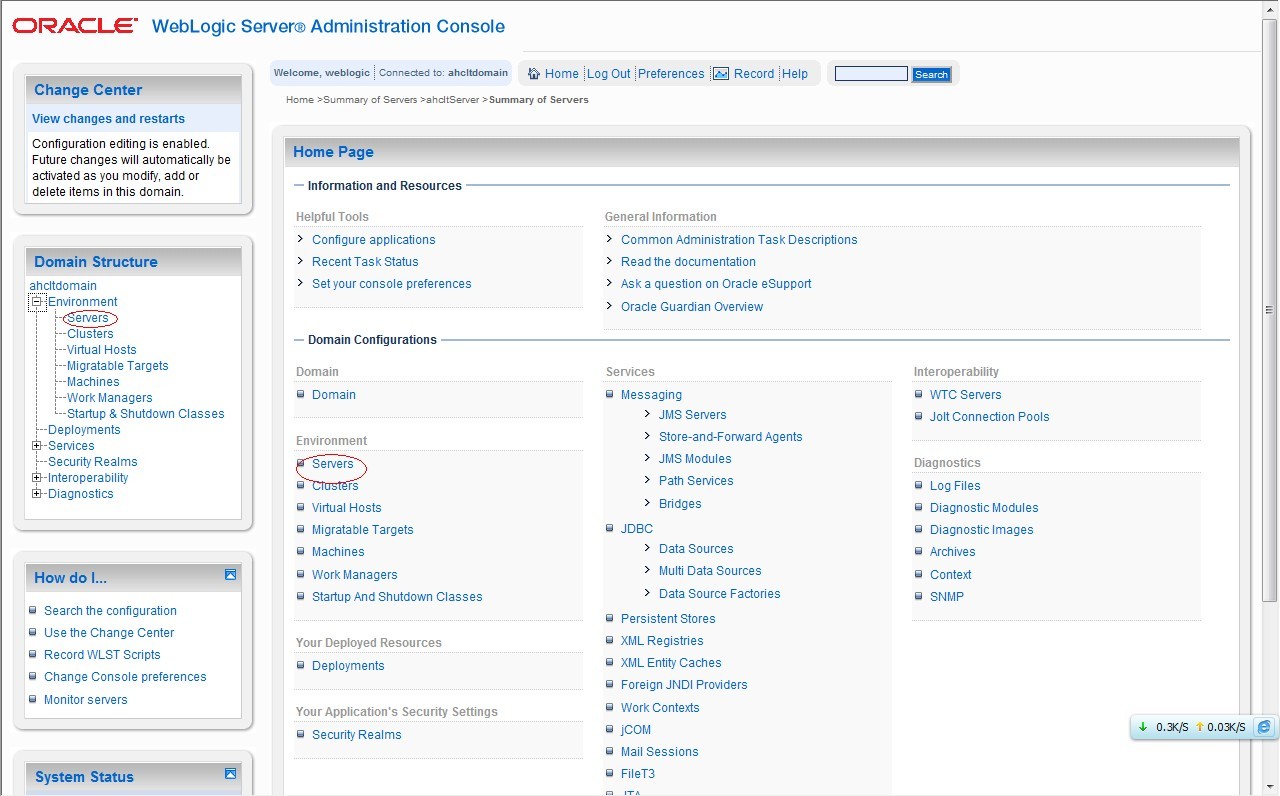Open Startup And Shutdown Classes on Home Page
The image size is (1280, 796).
click(397, 597)
